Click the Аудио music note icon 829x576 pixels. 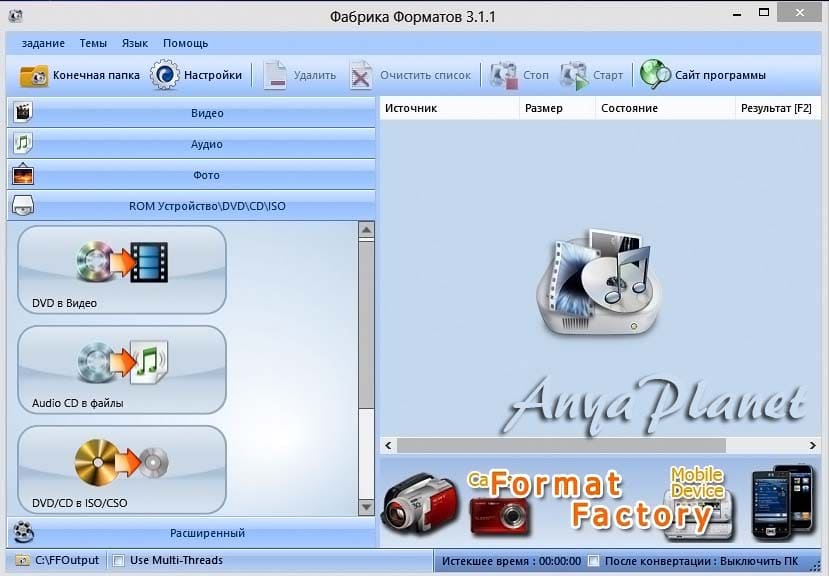(23, 143)
